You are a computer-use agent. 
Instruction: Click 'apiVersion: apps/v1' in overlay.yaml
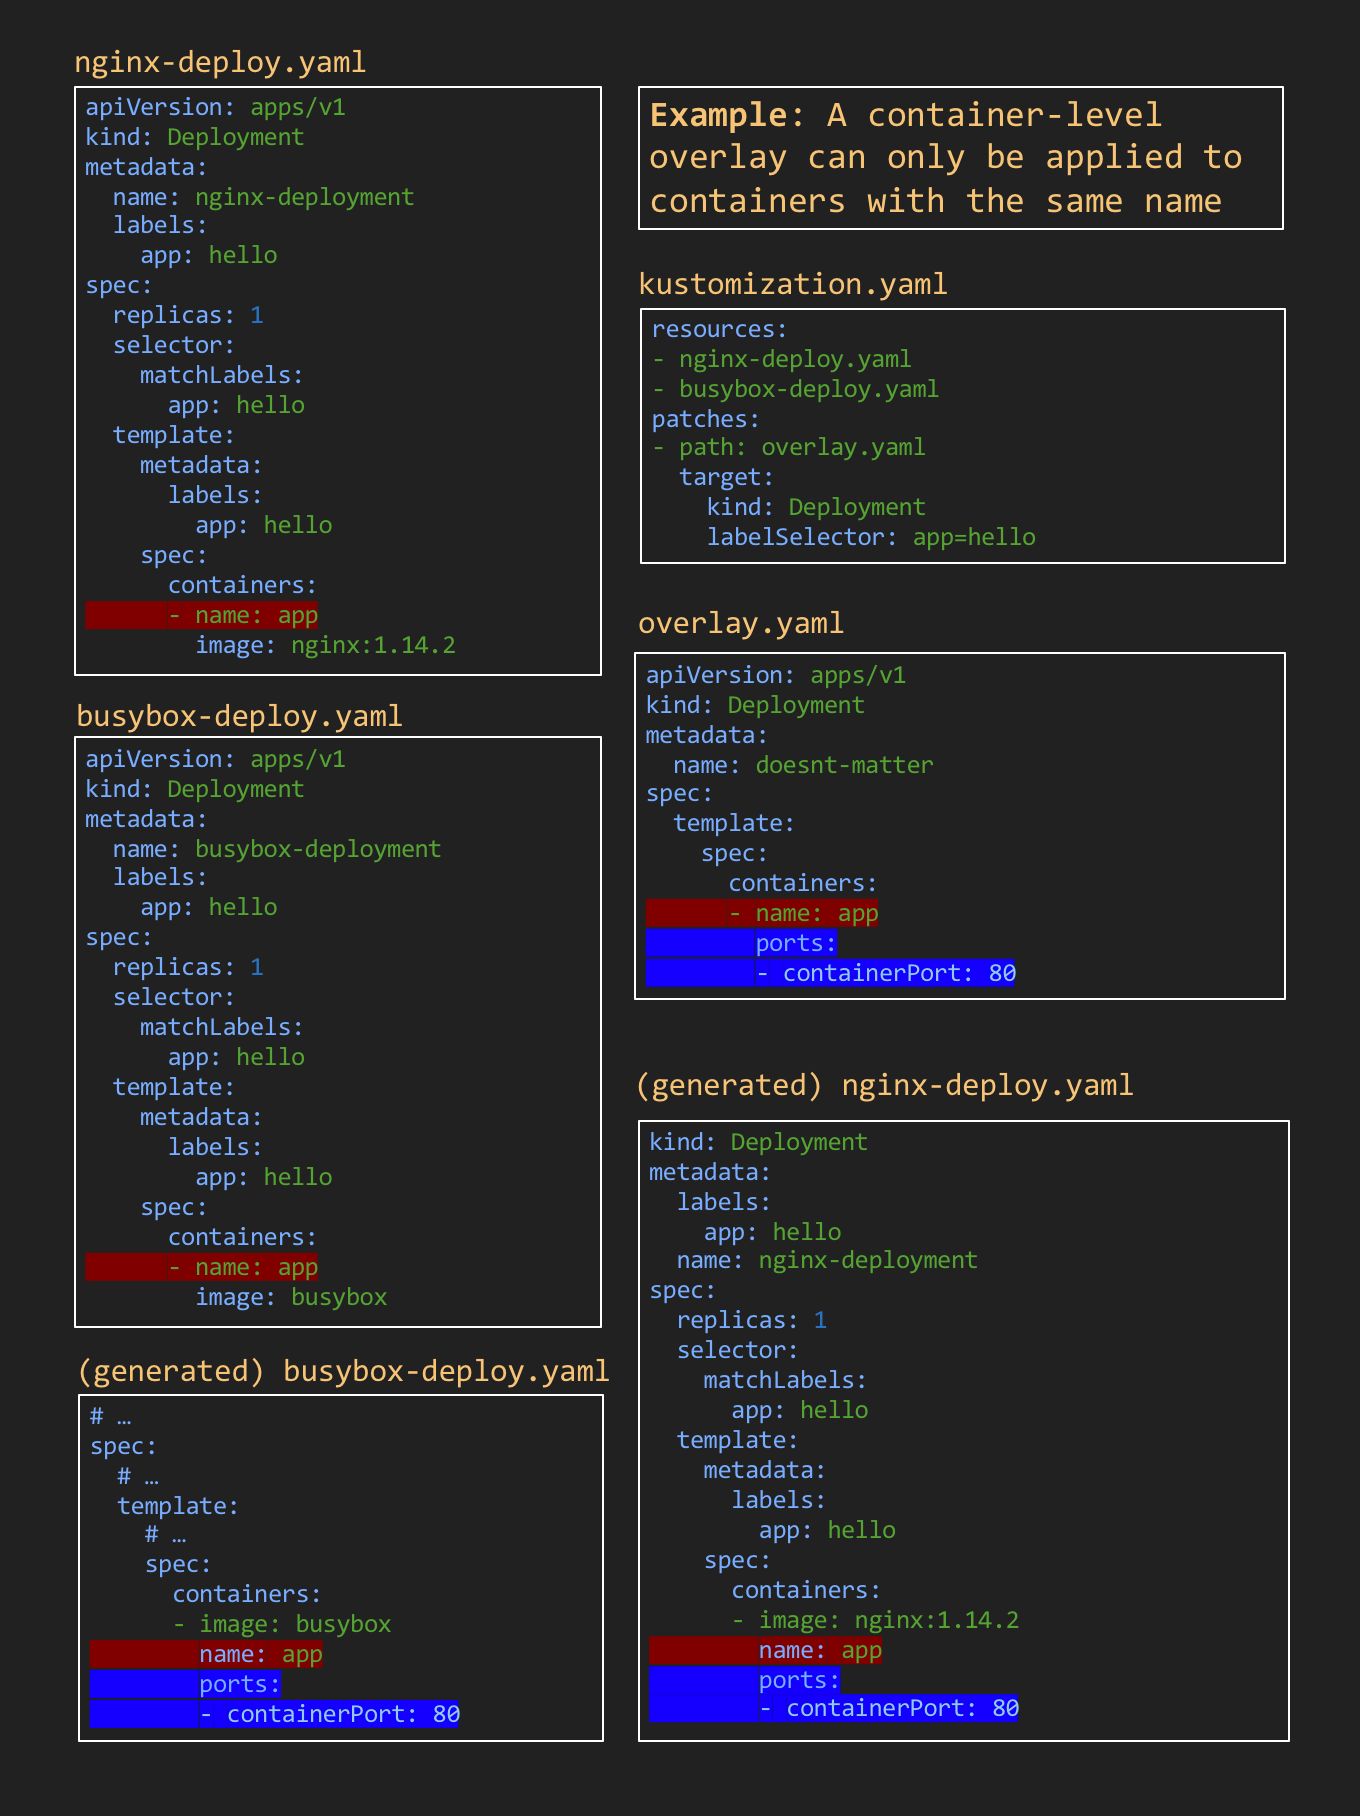point(776,675)
